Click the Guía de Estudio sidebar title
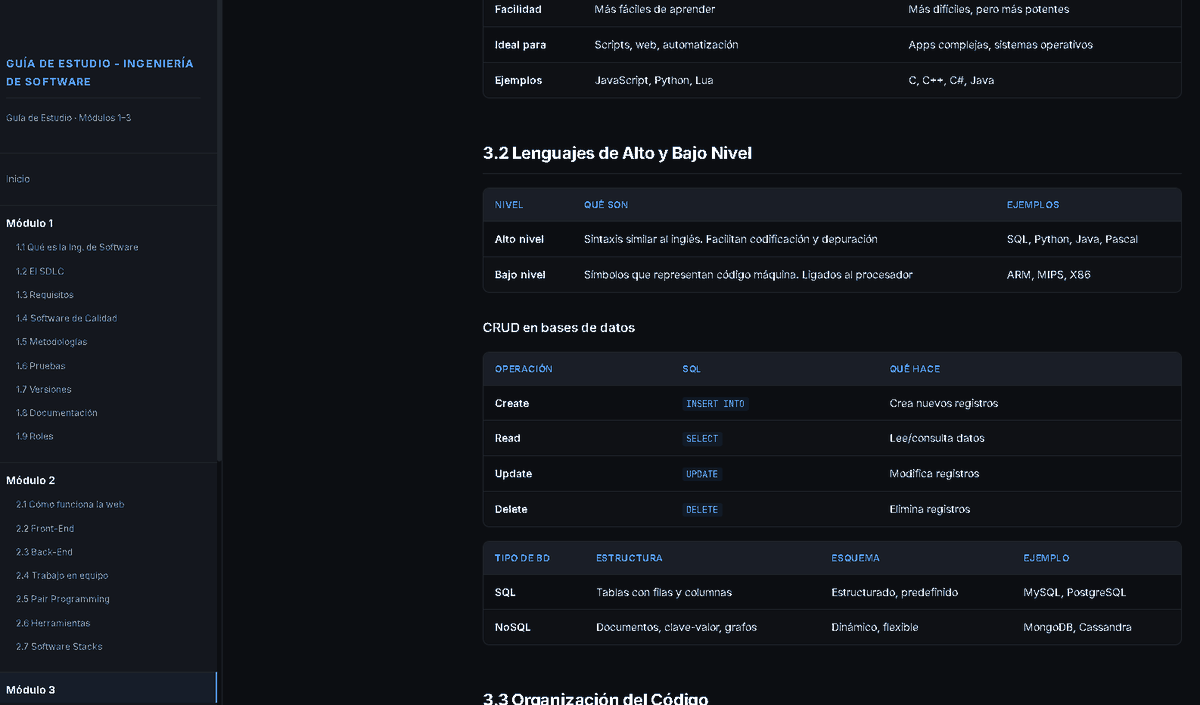Image resolution: width=1200 pixels, height=705 pixels. pos(100,72)
